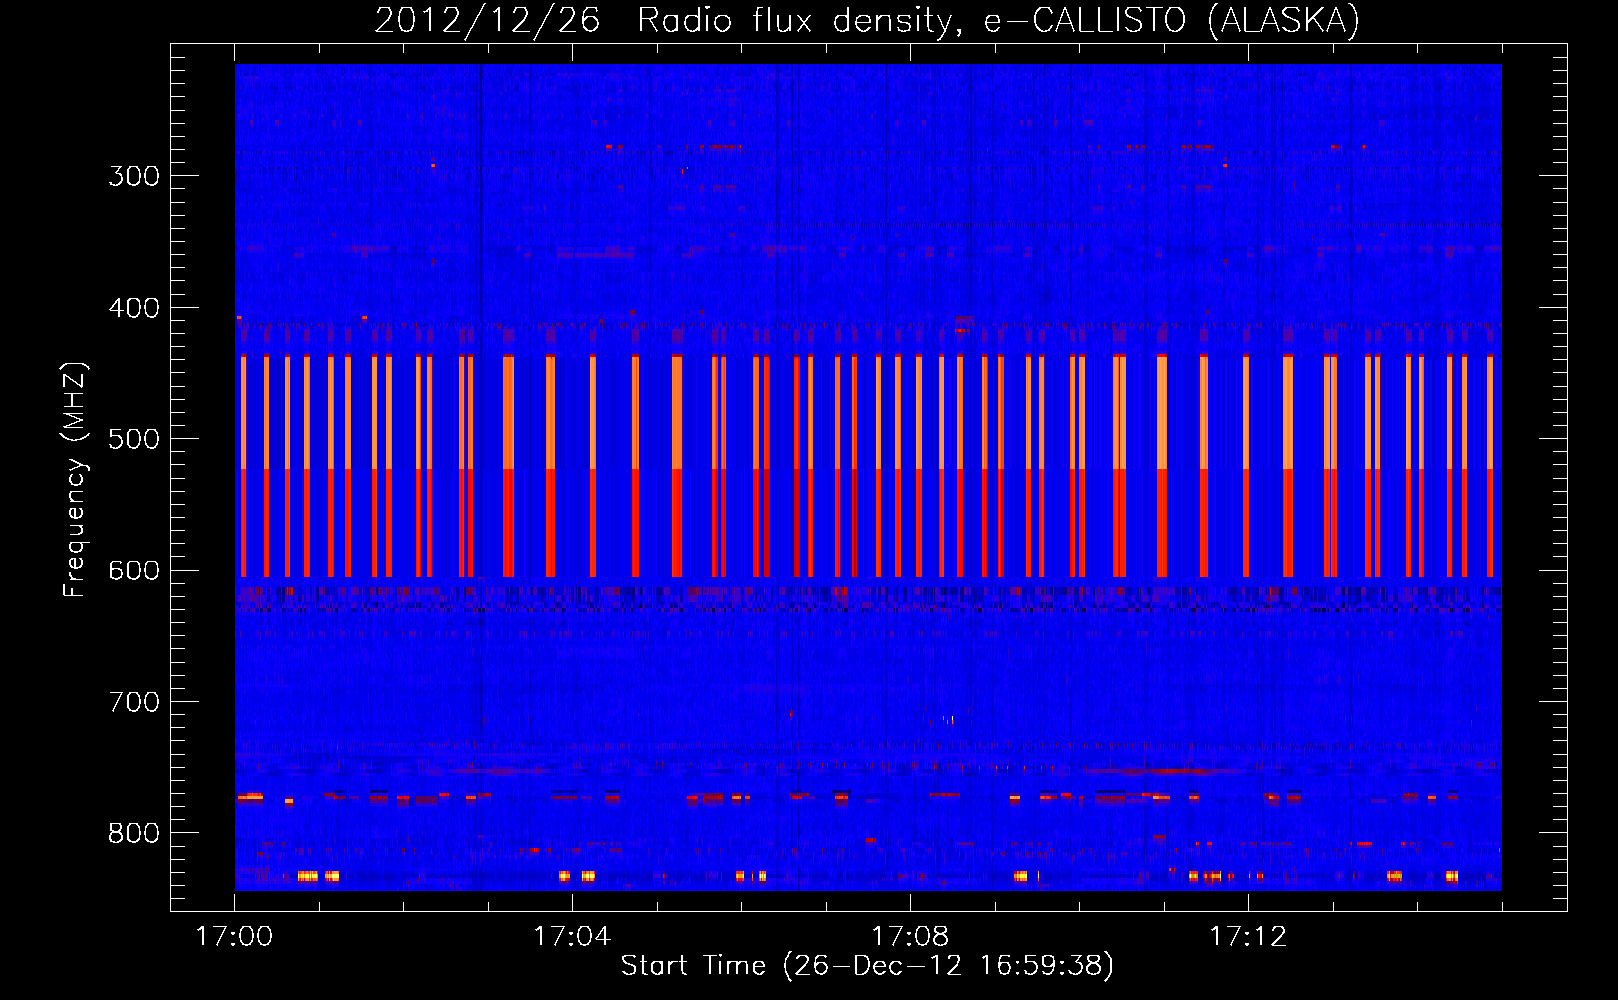Viewport: 1618px width, 1000px height.
Task: Click the Frequency (MHZ) axis title
Action: pos(75,479)
